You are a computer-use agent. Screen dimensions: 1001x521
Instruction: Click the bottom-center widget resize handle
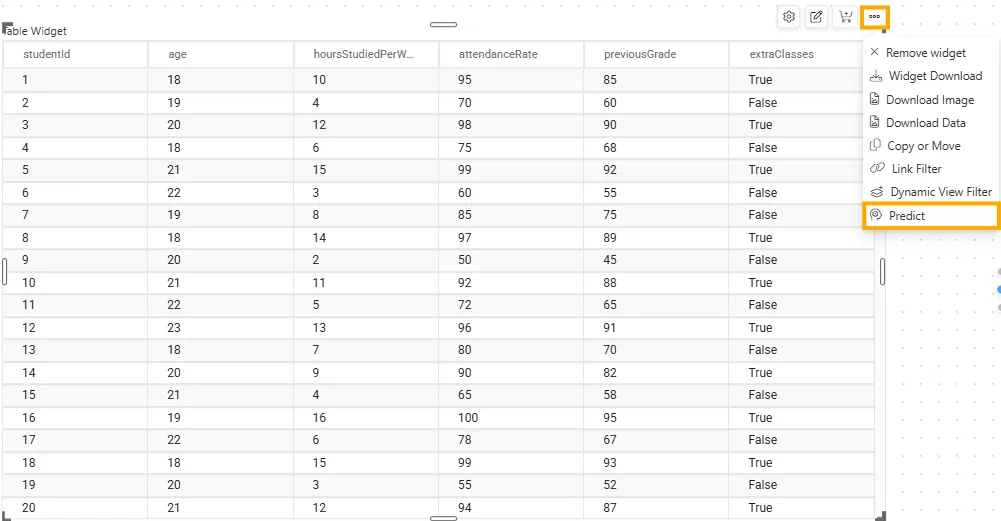(443, 518)
